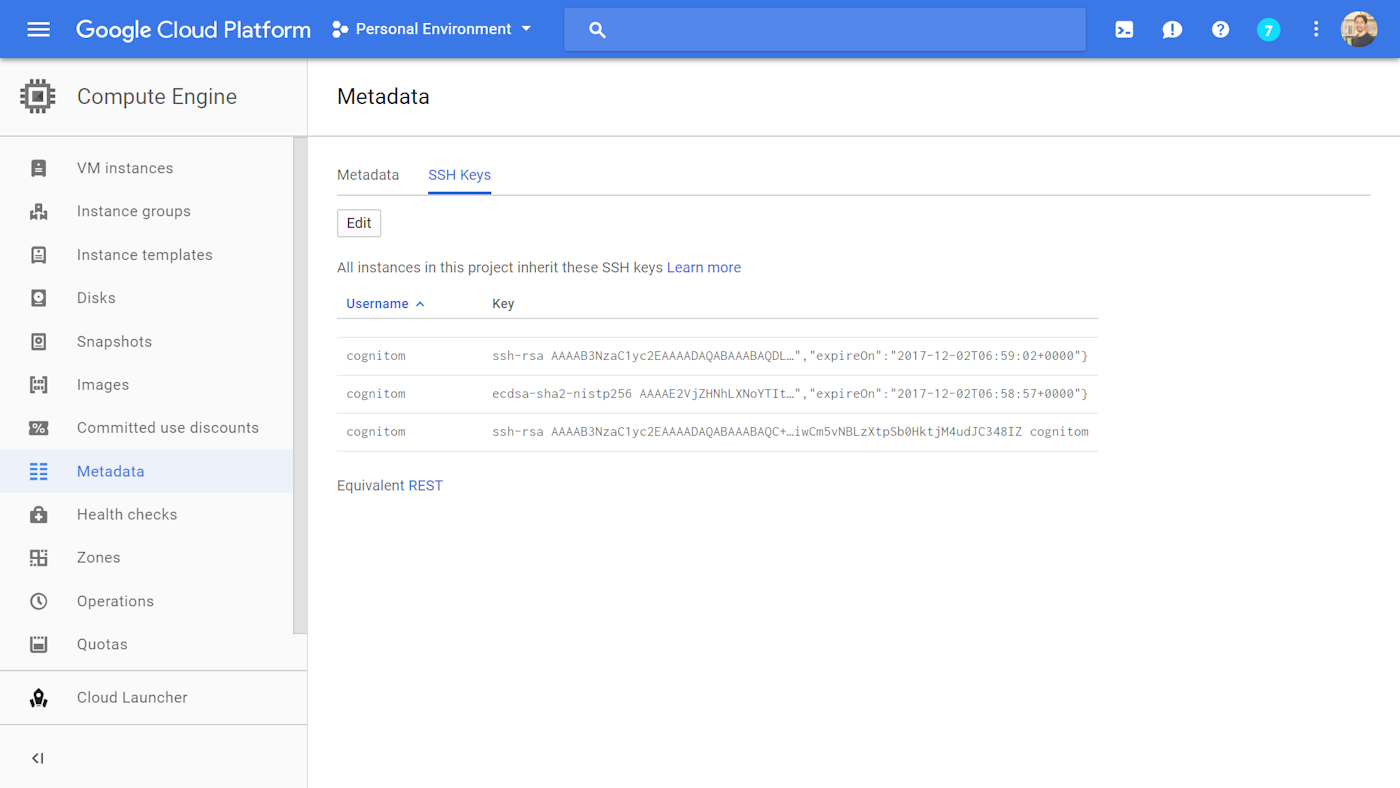Click the Snapshots icon

[38, 341]
